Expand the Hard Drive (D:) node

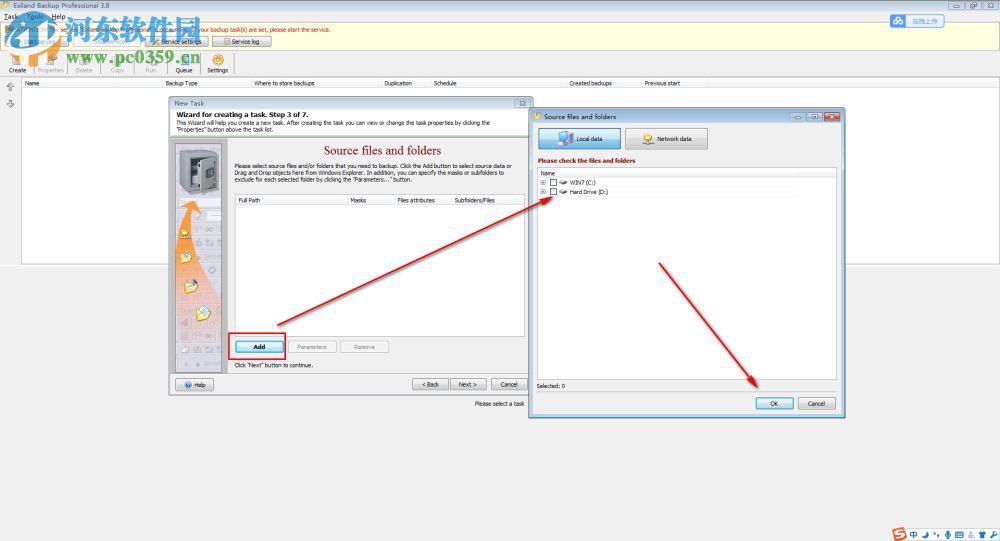[x=543, y=191]
